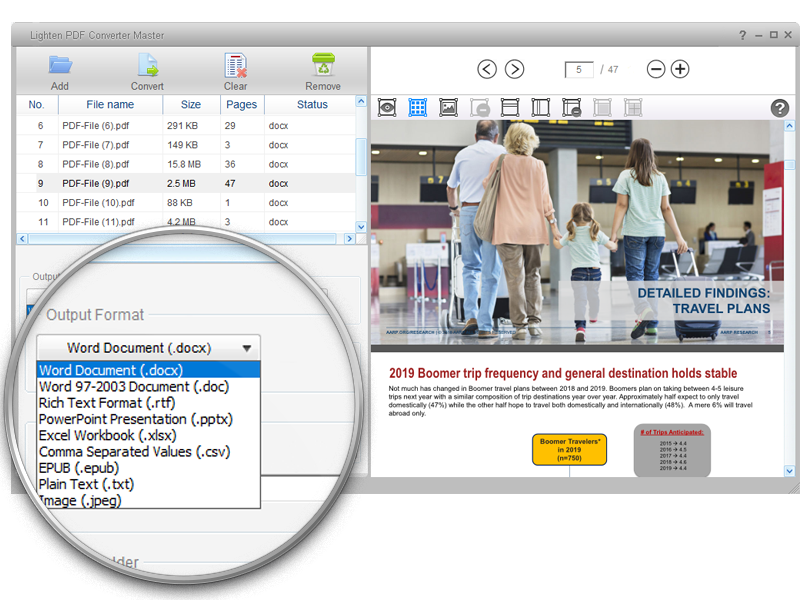Select the blue grid table detection icon
Screen dimensions: 800x600
click(418, 108)
